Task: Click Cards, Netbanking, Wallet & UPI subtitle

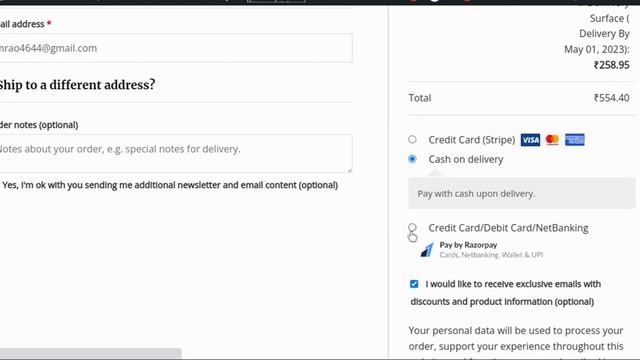Action: [491, 255]
